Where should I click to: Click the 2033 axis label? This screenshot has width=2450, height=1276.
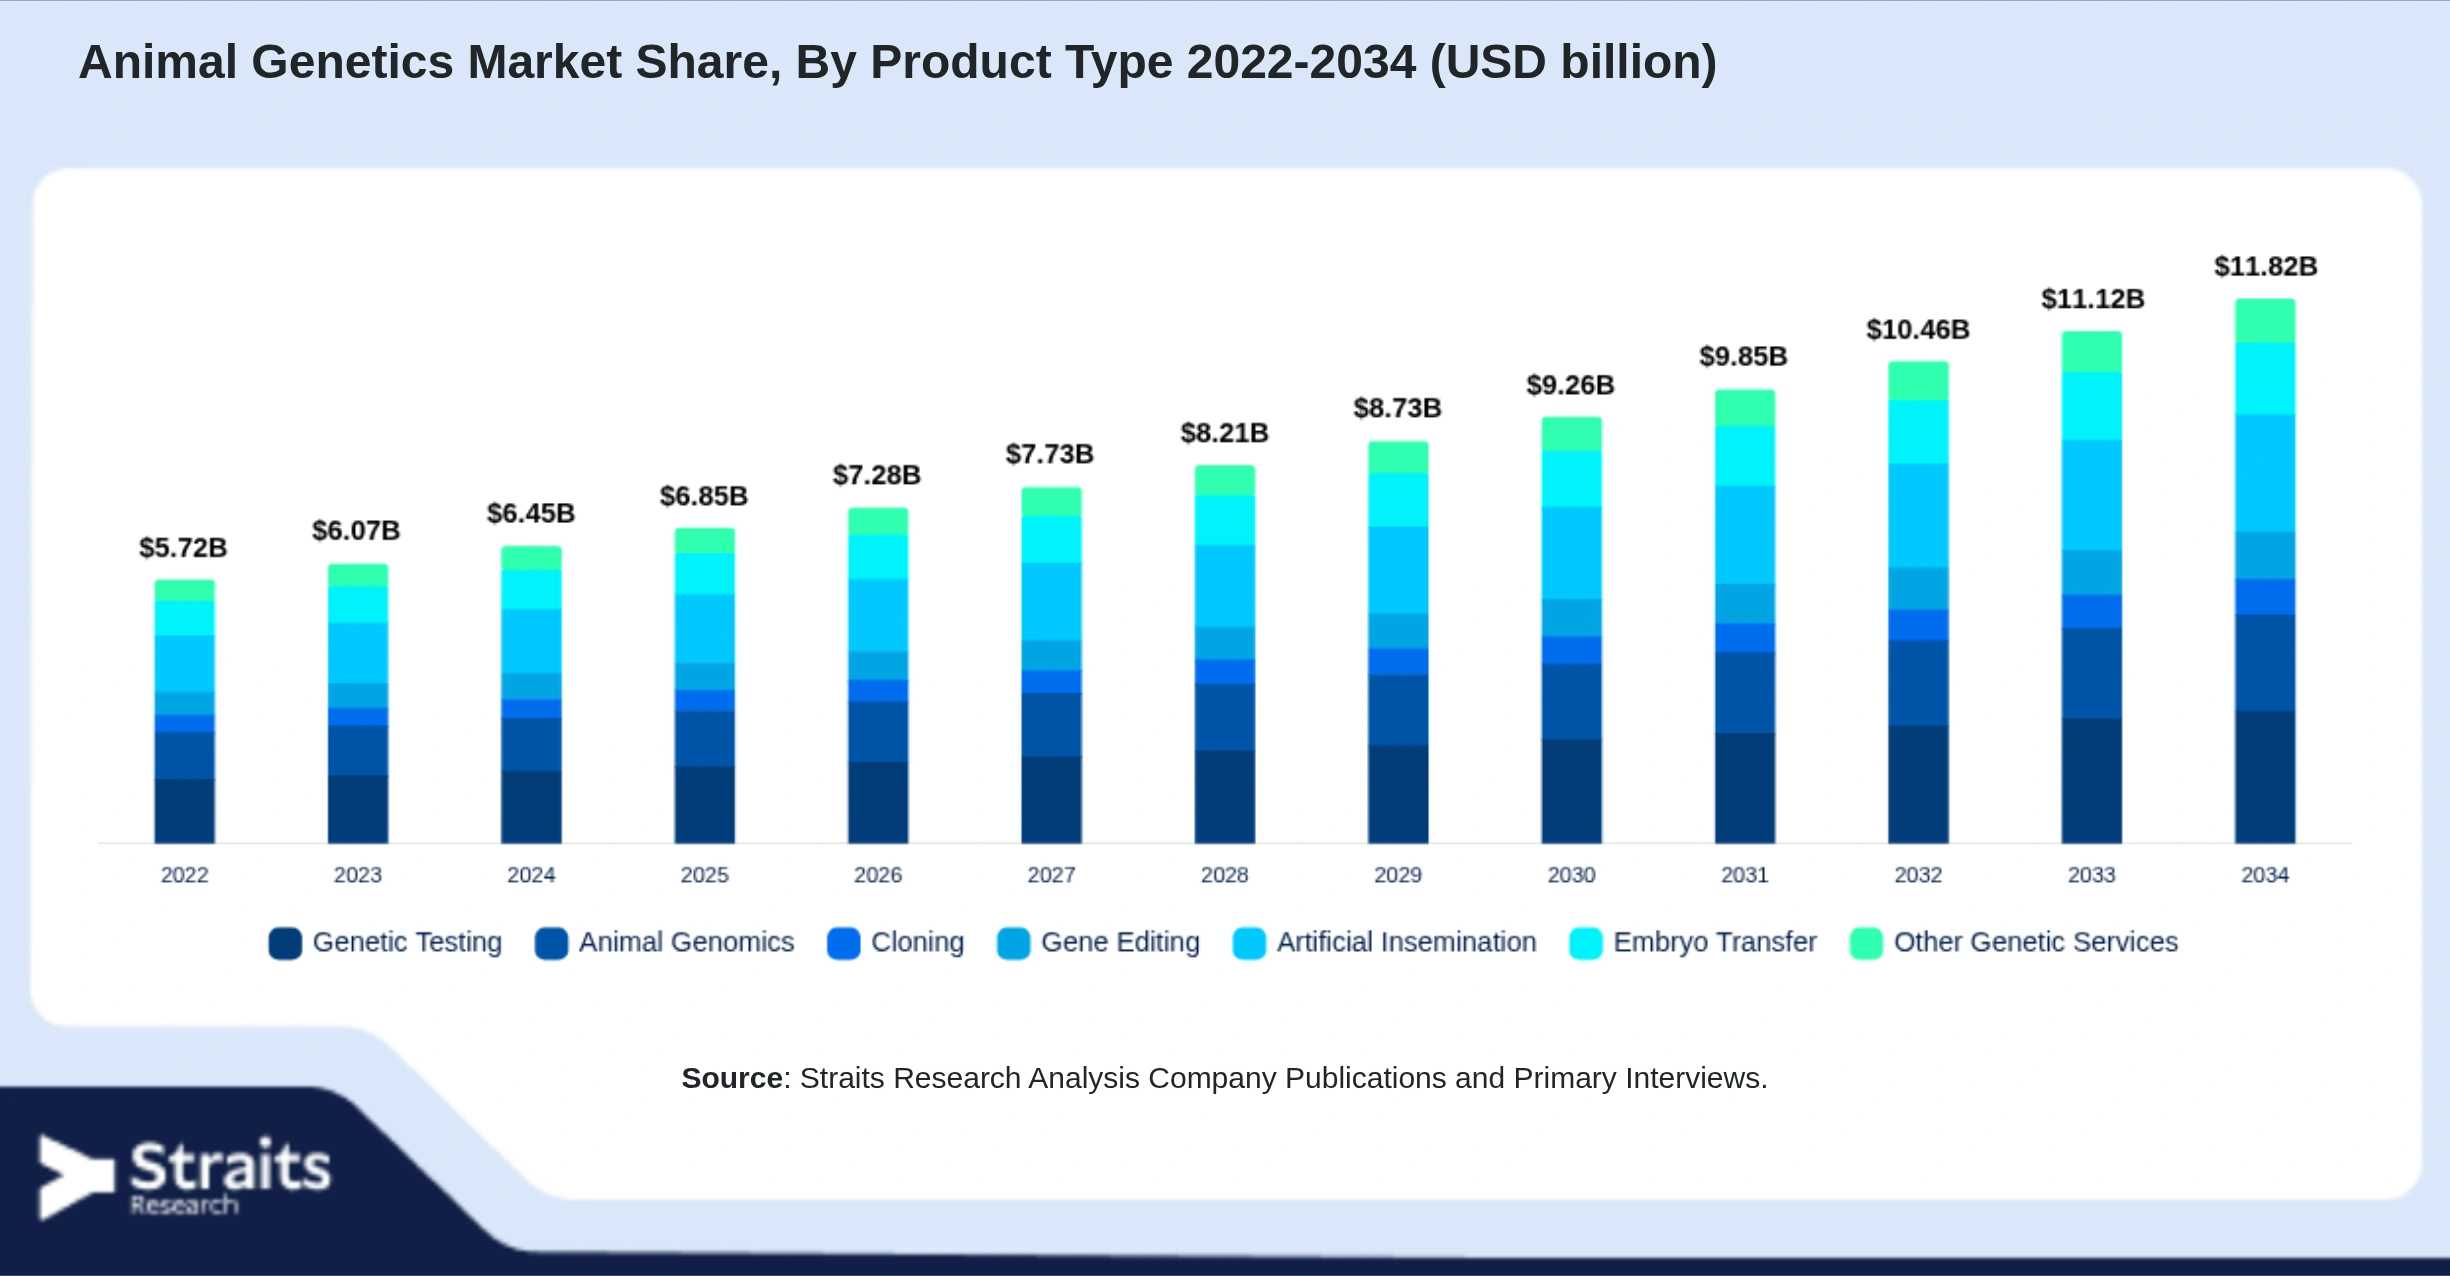[2092, 875]
